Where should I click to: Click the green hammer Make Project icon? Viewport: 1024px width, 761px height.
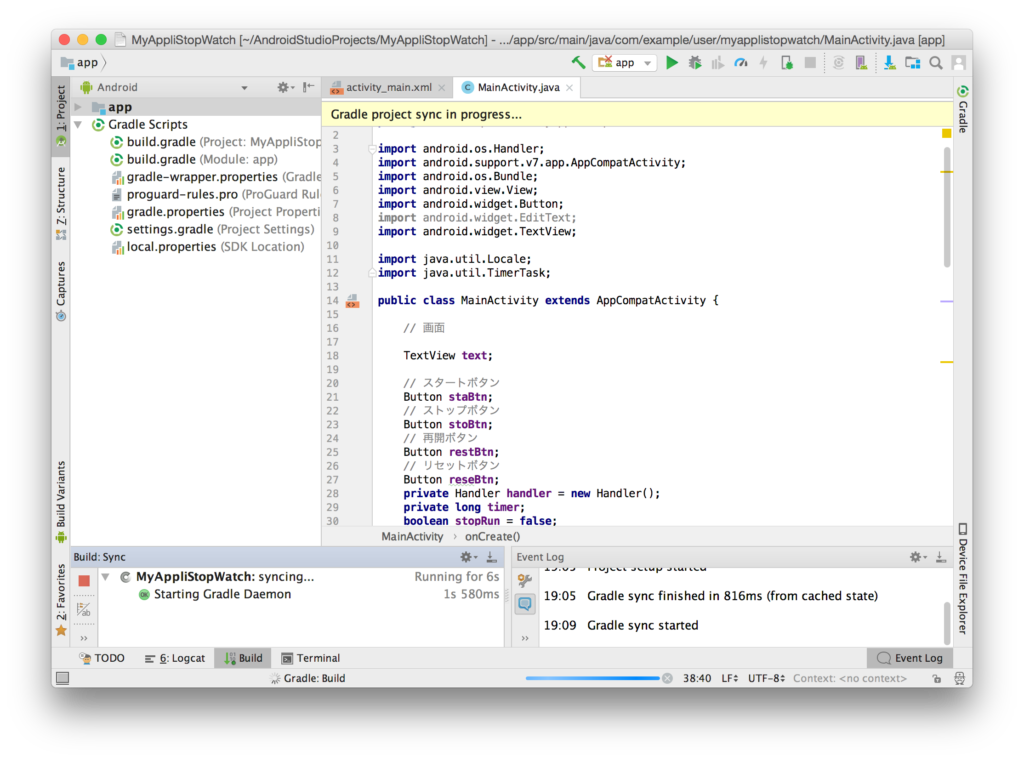578,63
